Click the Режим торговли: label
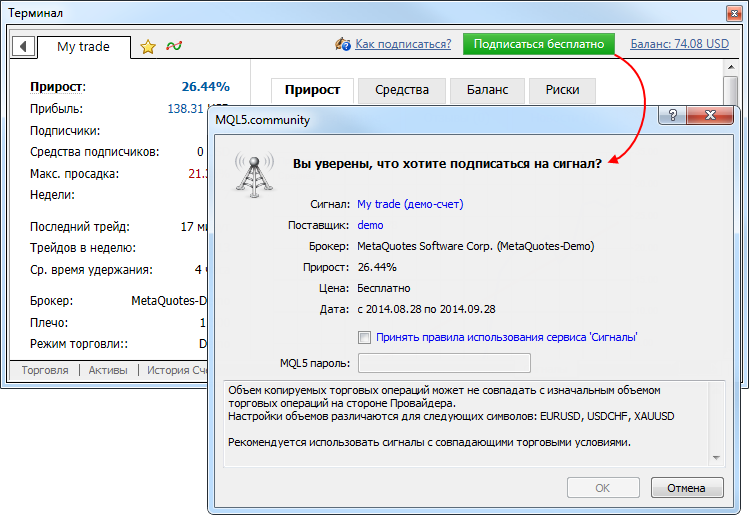 [x=79, y=344]
